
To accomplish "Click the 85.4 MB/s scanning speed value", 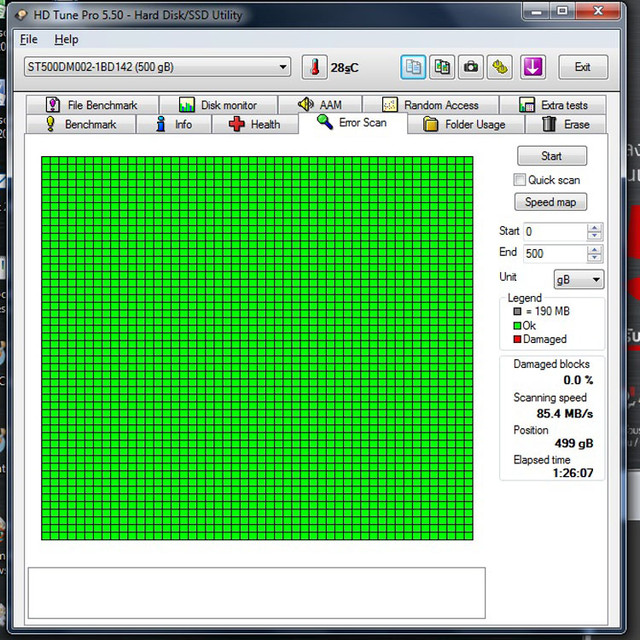I will click(564, 413).
